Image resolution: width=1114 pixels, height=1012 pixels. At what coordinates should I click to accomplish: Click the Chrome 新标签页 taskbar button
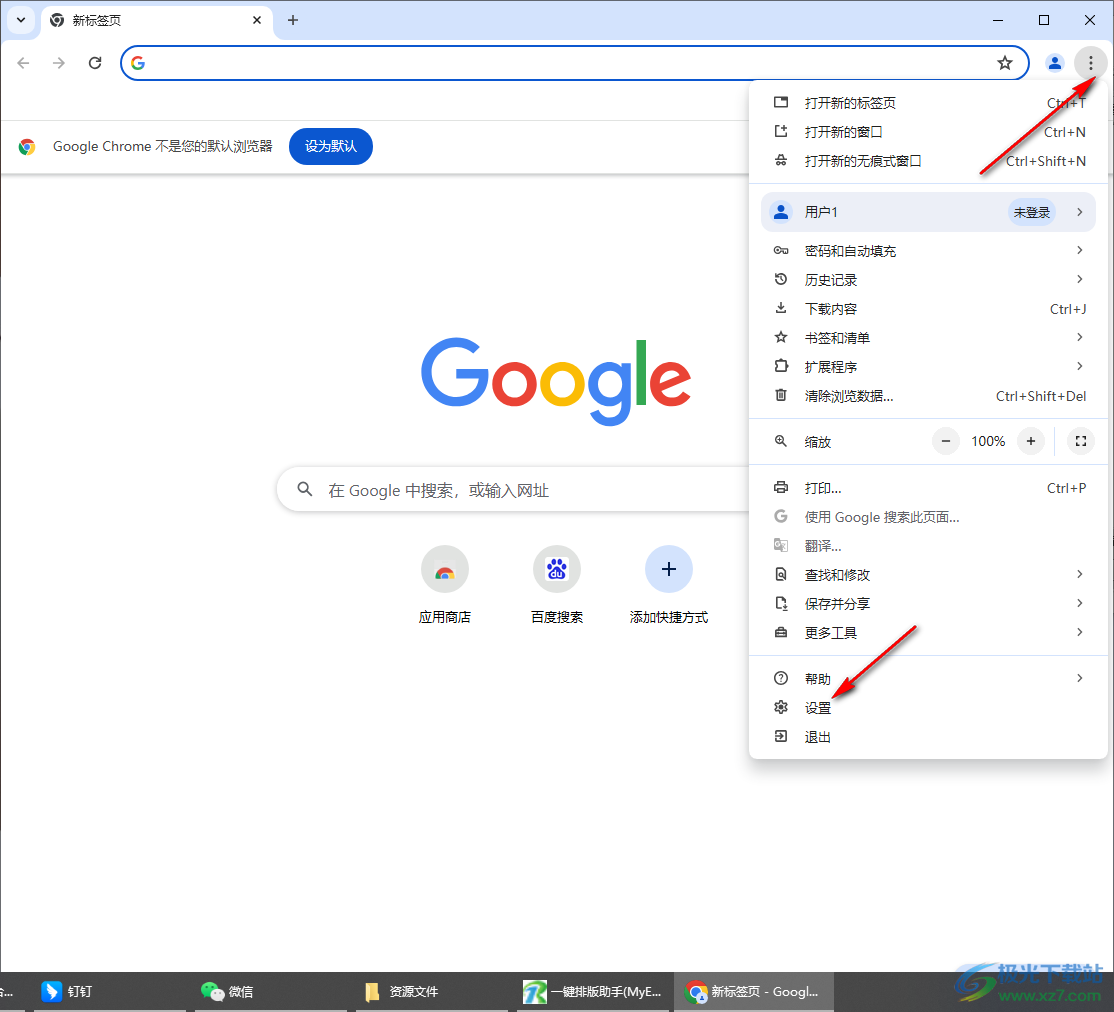click(753, 991)
